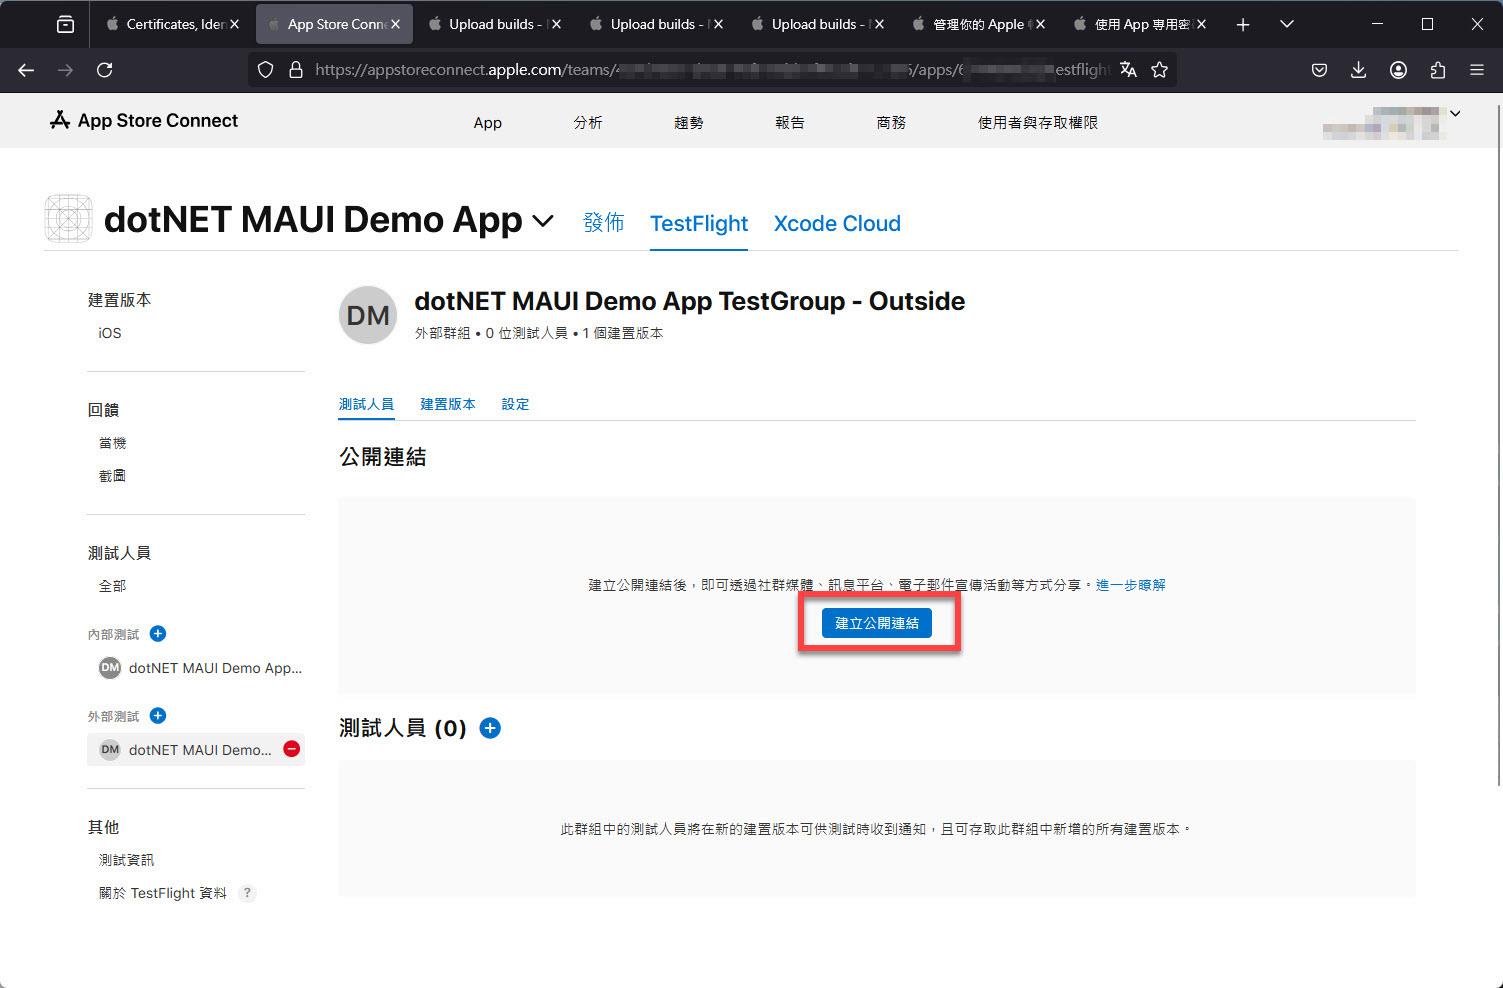This screenshot has width=1503, height=988.
Task: Open the account menu chevron at top right
Action: pos(1455,114)
